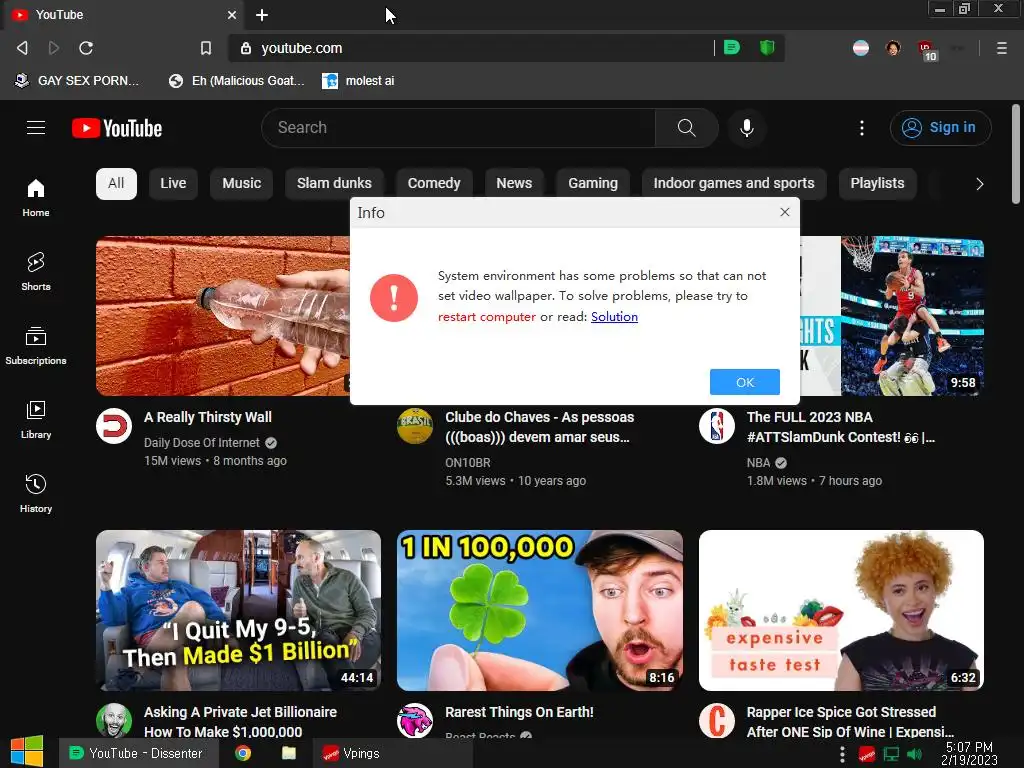
Task: Click the YouTube logo
Action: [117, 128]
